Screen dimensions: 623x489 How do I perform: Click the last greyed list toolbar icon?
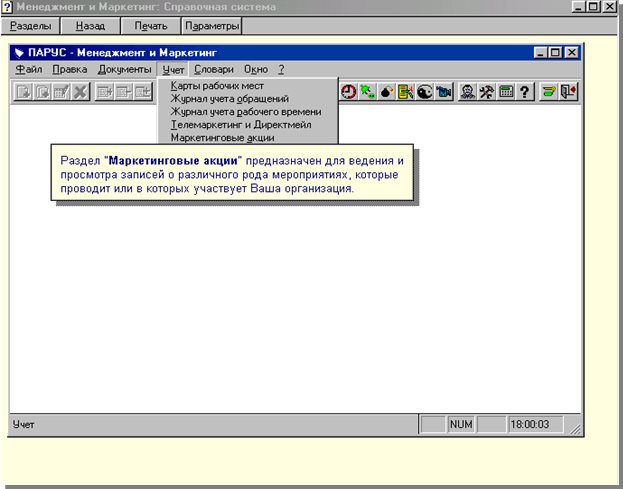click(x=143, y=92)
